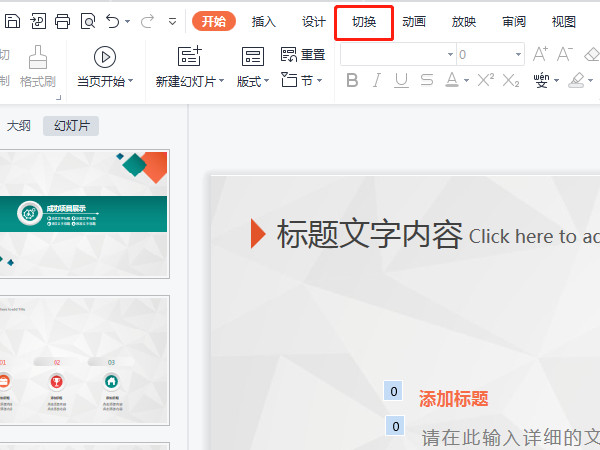Screen dimensions: 600x450
Task: Select the Slides (幻灯片) panel button
Action: coord(70,126)
